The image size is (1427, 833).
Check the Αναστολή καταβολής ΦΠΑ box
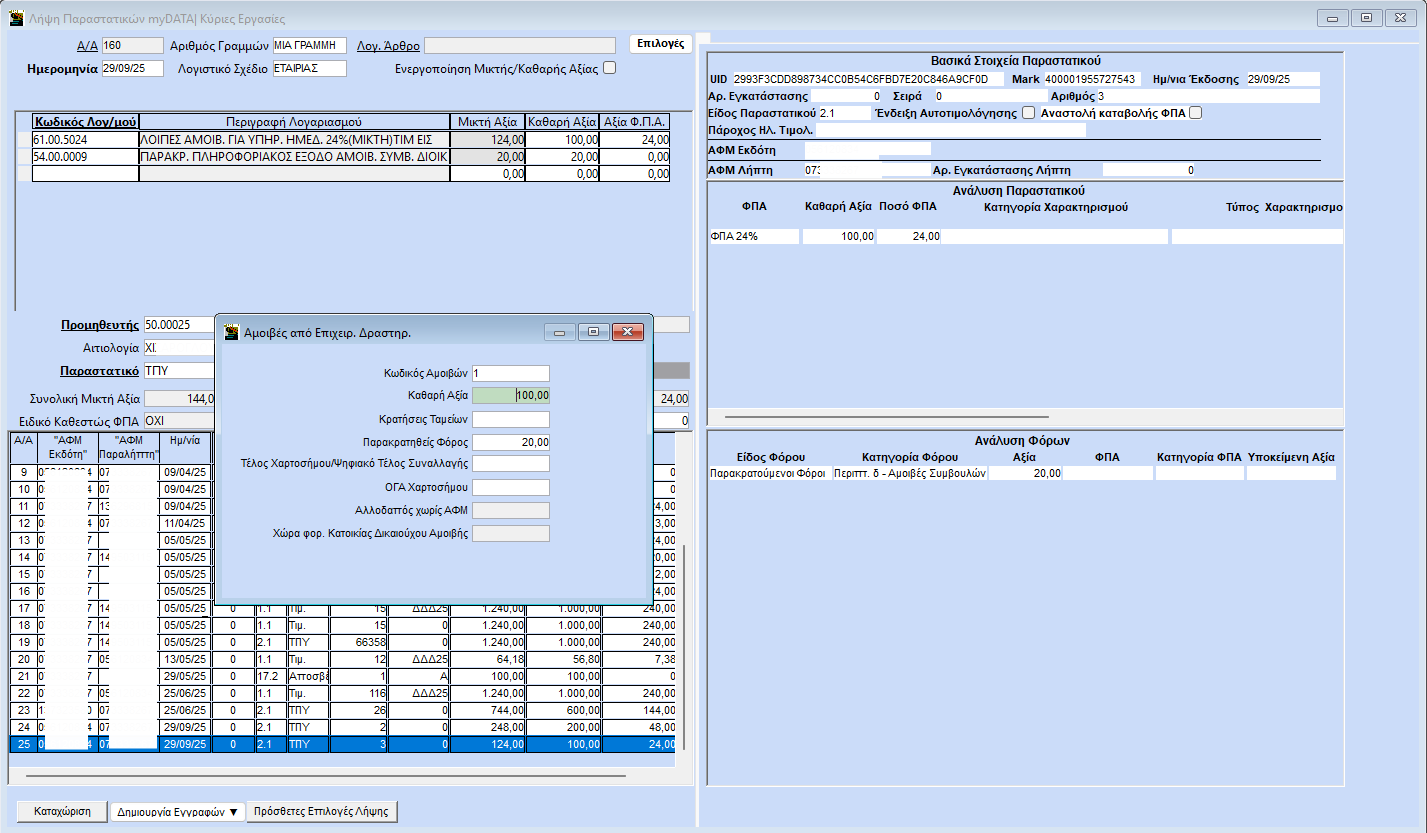tap(1194, 113)
